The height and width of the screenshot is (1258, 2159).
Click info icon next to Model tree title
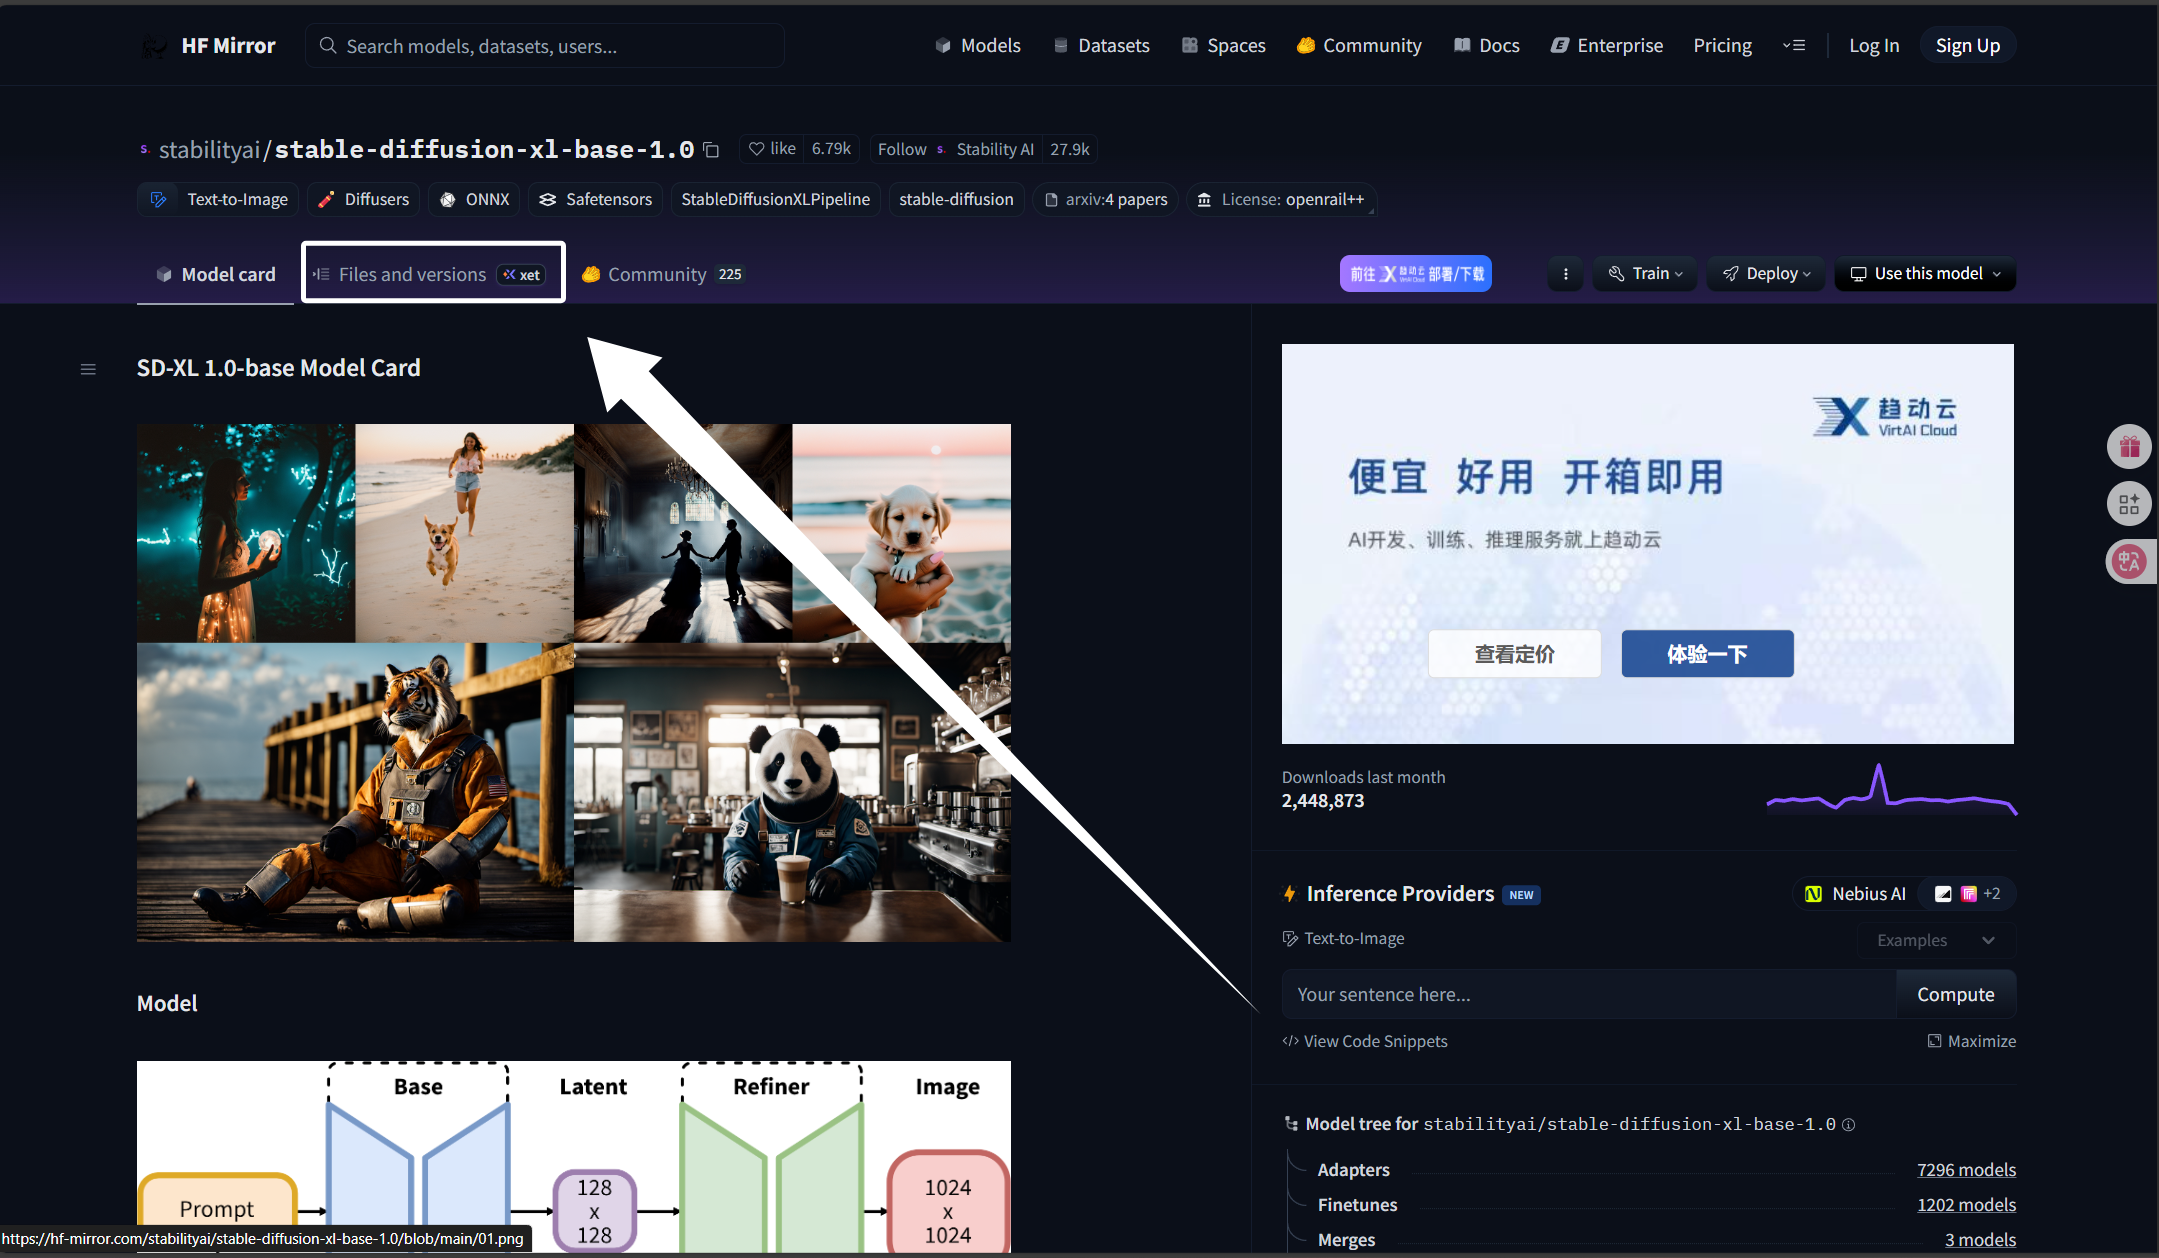(1849, 1125)
